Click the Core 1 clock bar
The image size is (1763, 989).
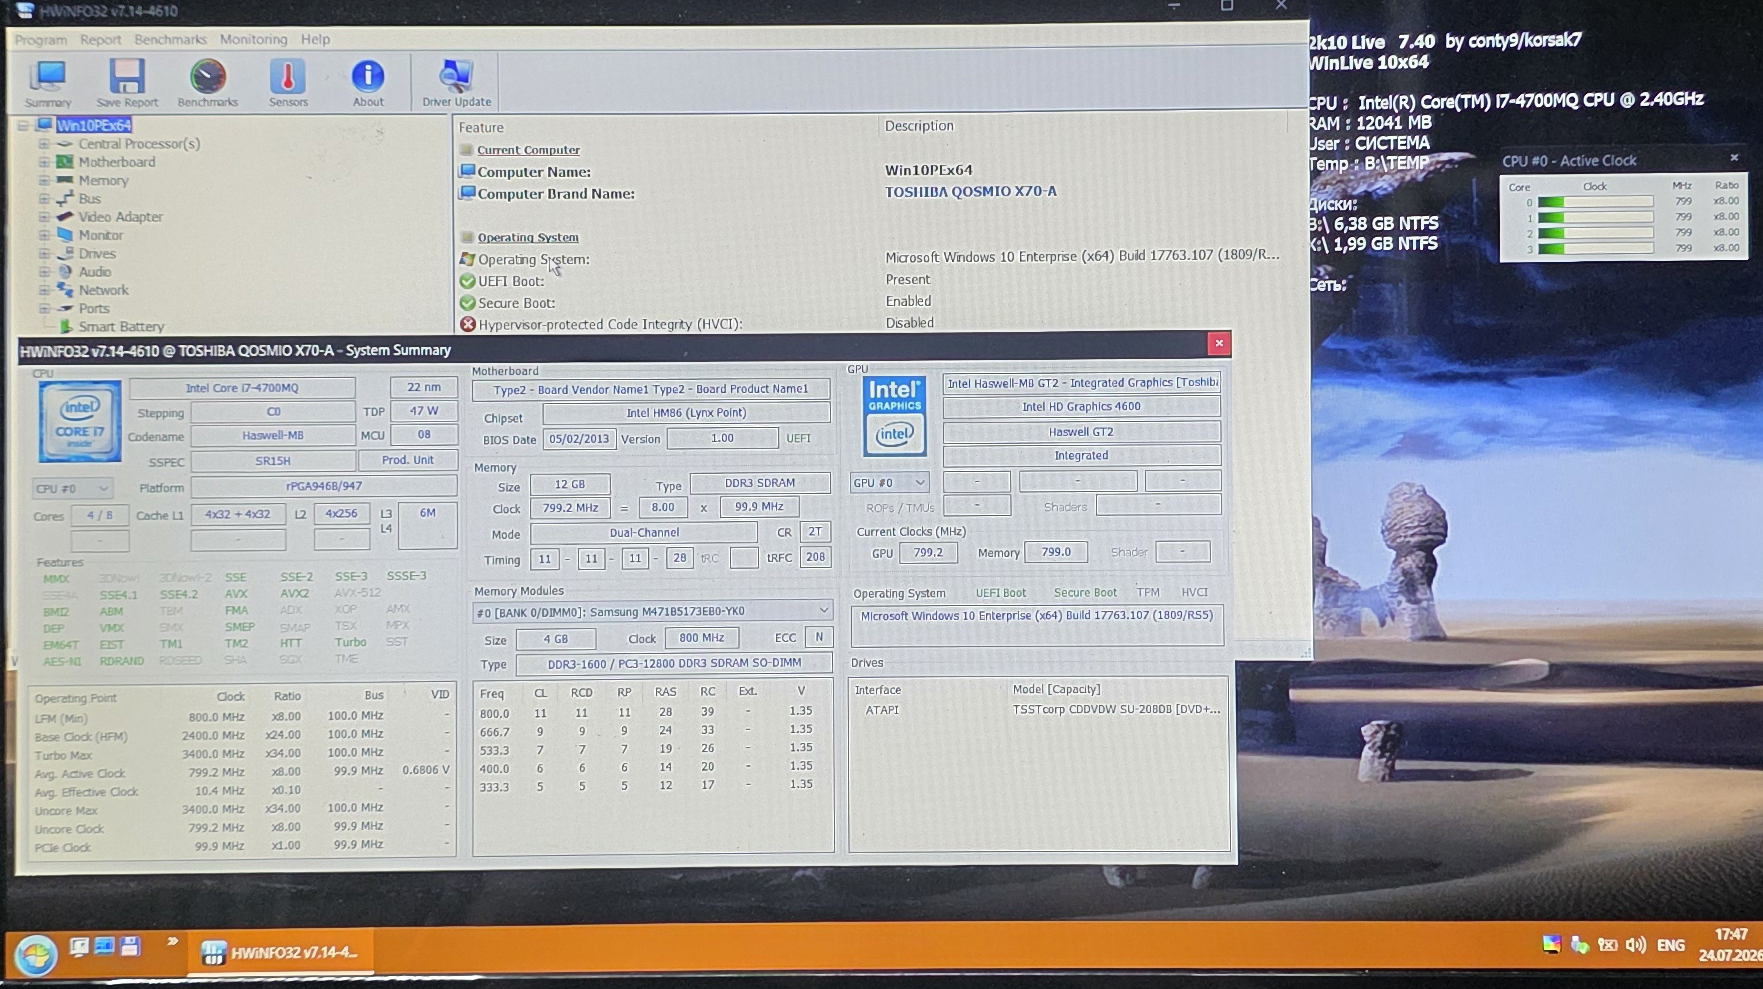click(x=1595, y=217)
